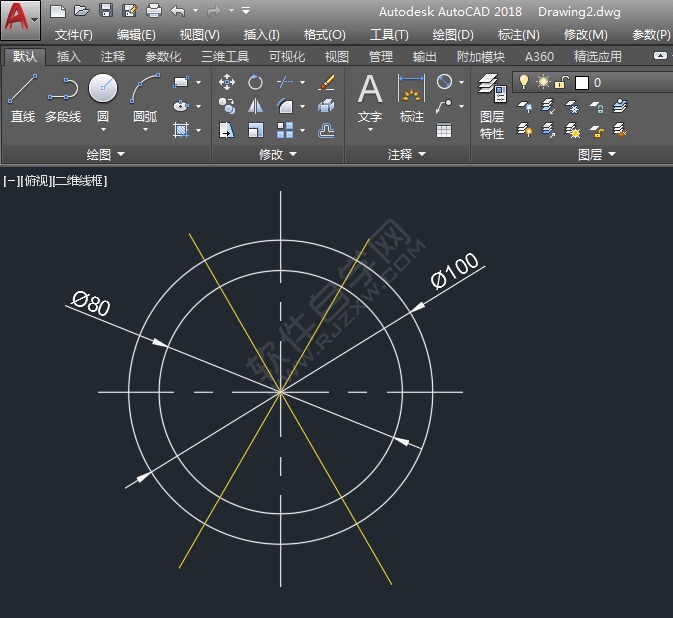The width and height of the screenshot is (673, 618).
Task: Insert a table from the 注释 panel
Action: (444, 130)
